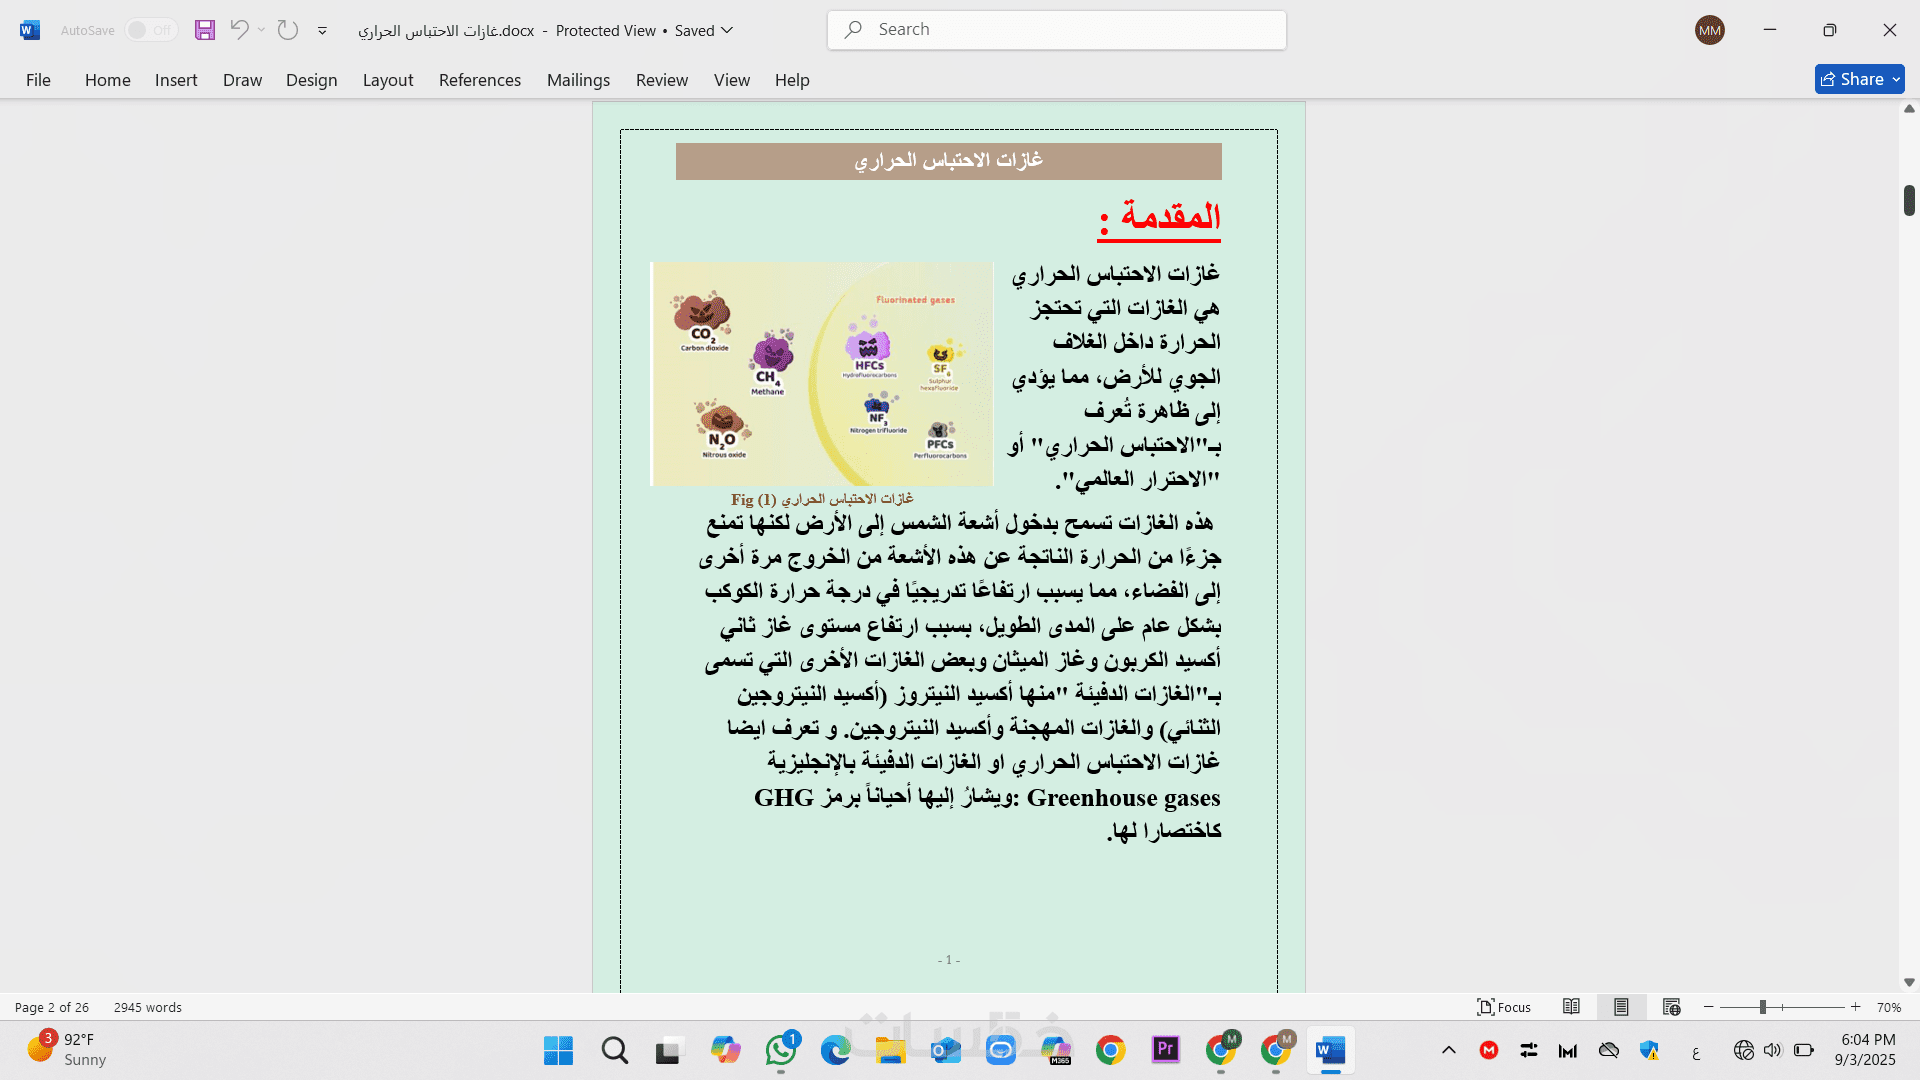
Task: Select Print Layout view icon
Action: click(x=1621, y=1007)
